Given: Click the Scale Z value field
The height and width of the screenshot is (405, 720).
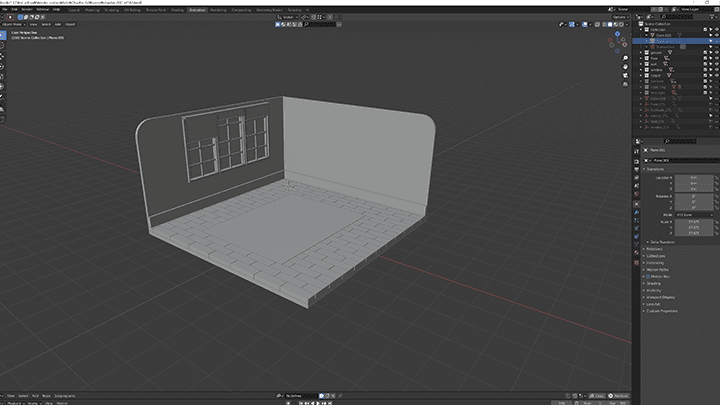Looking at the screenshot, I should pos(694,233).
